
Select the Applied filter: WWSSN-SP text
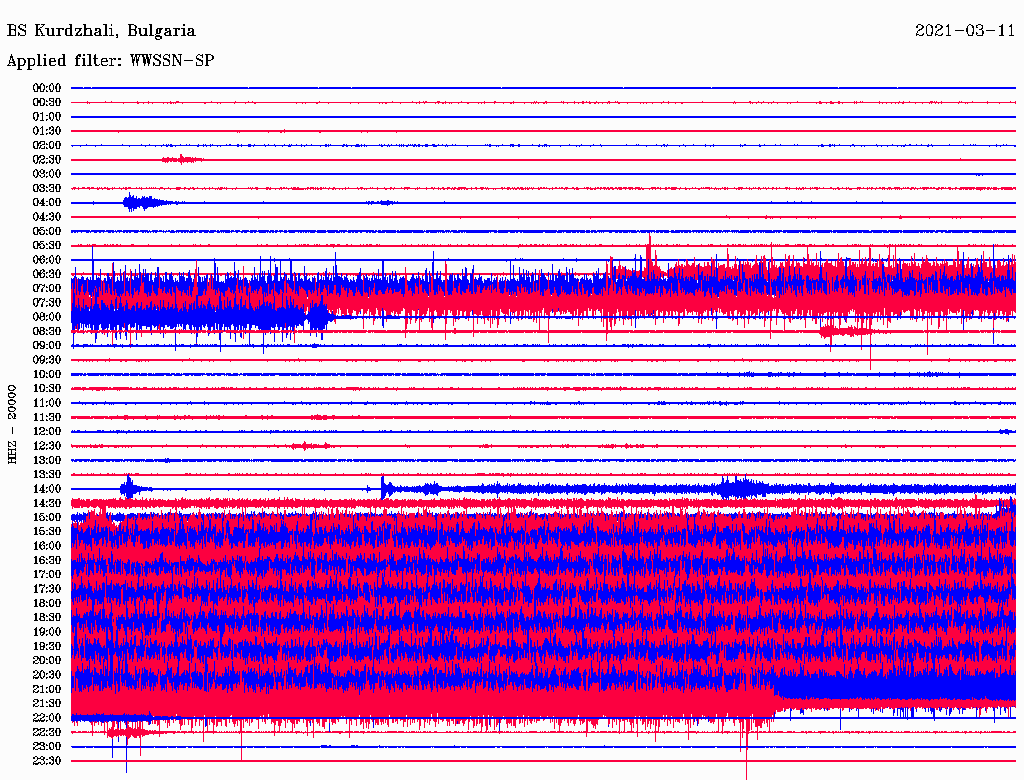click(110, 61)
